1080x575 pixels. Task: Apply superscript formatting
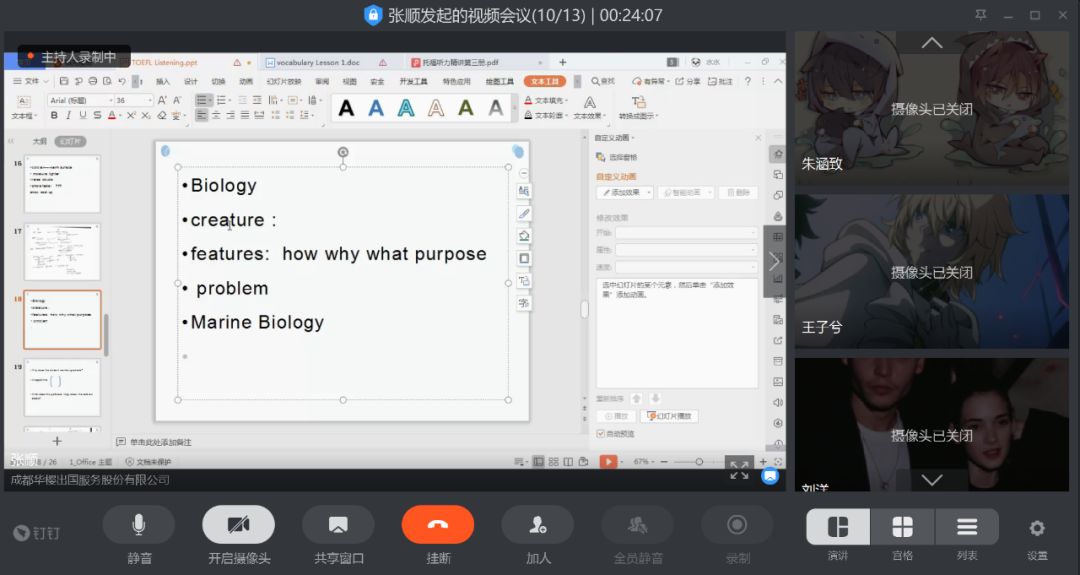131,116
